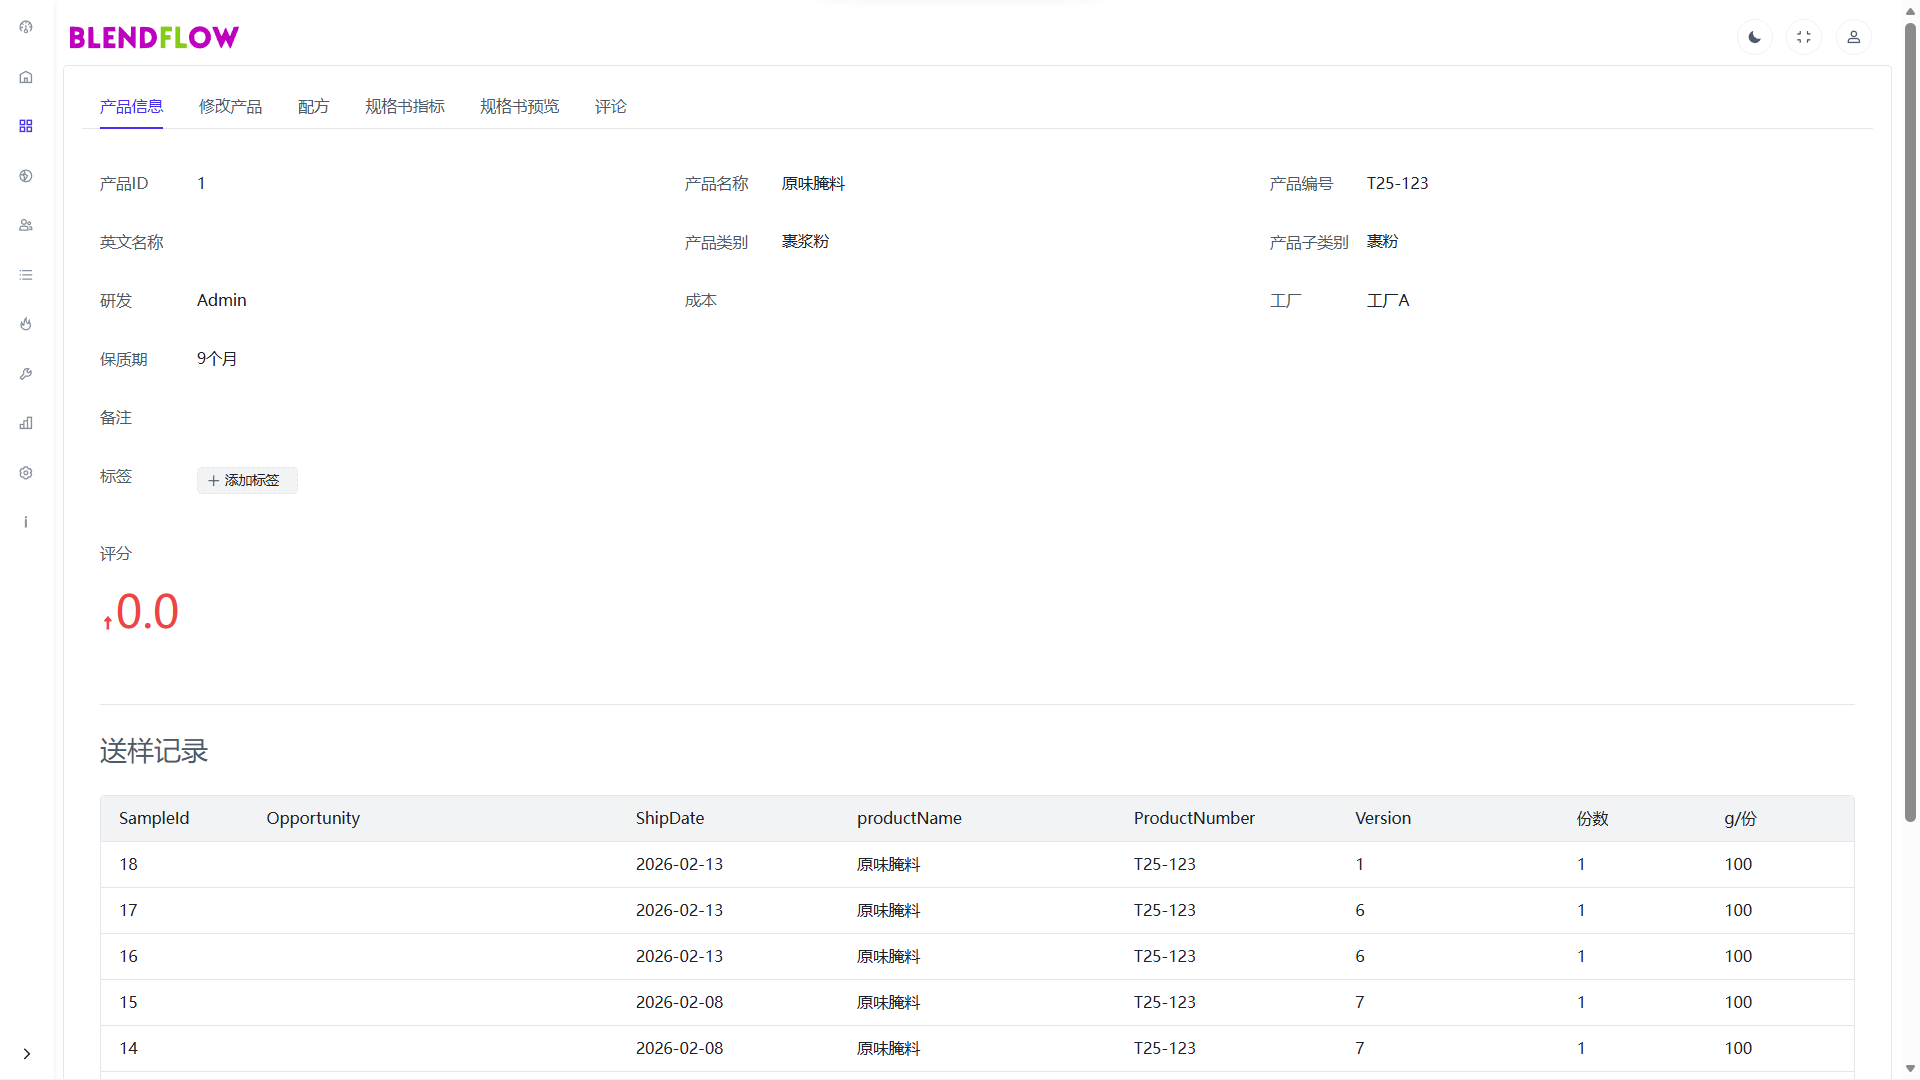The width and height of the screenshot is (1920, 1080).
Task: Switch to the 修改产品 tab
Action: pyautogui.click(x=230, y=107)
